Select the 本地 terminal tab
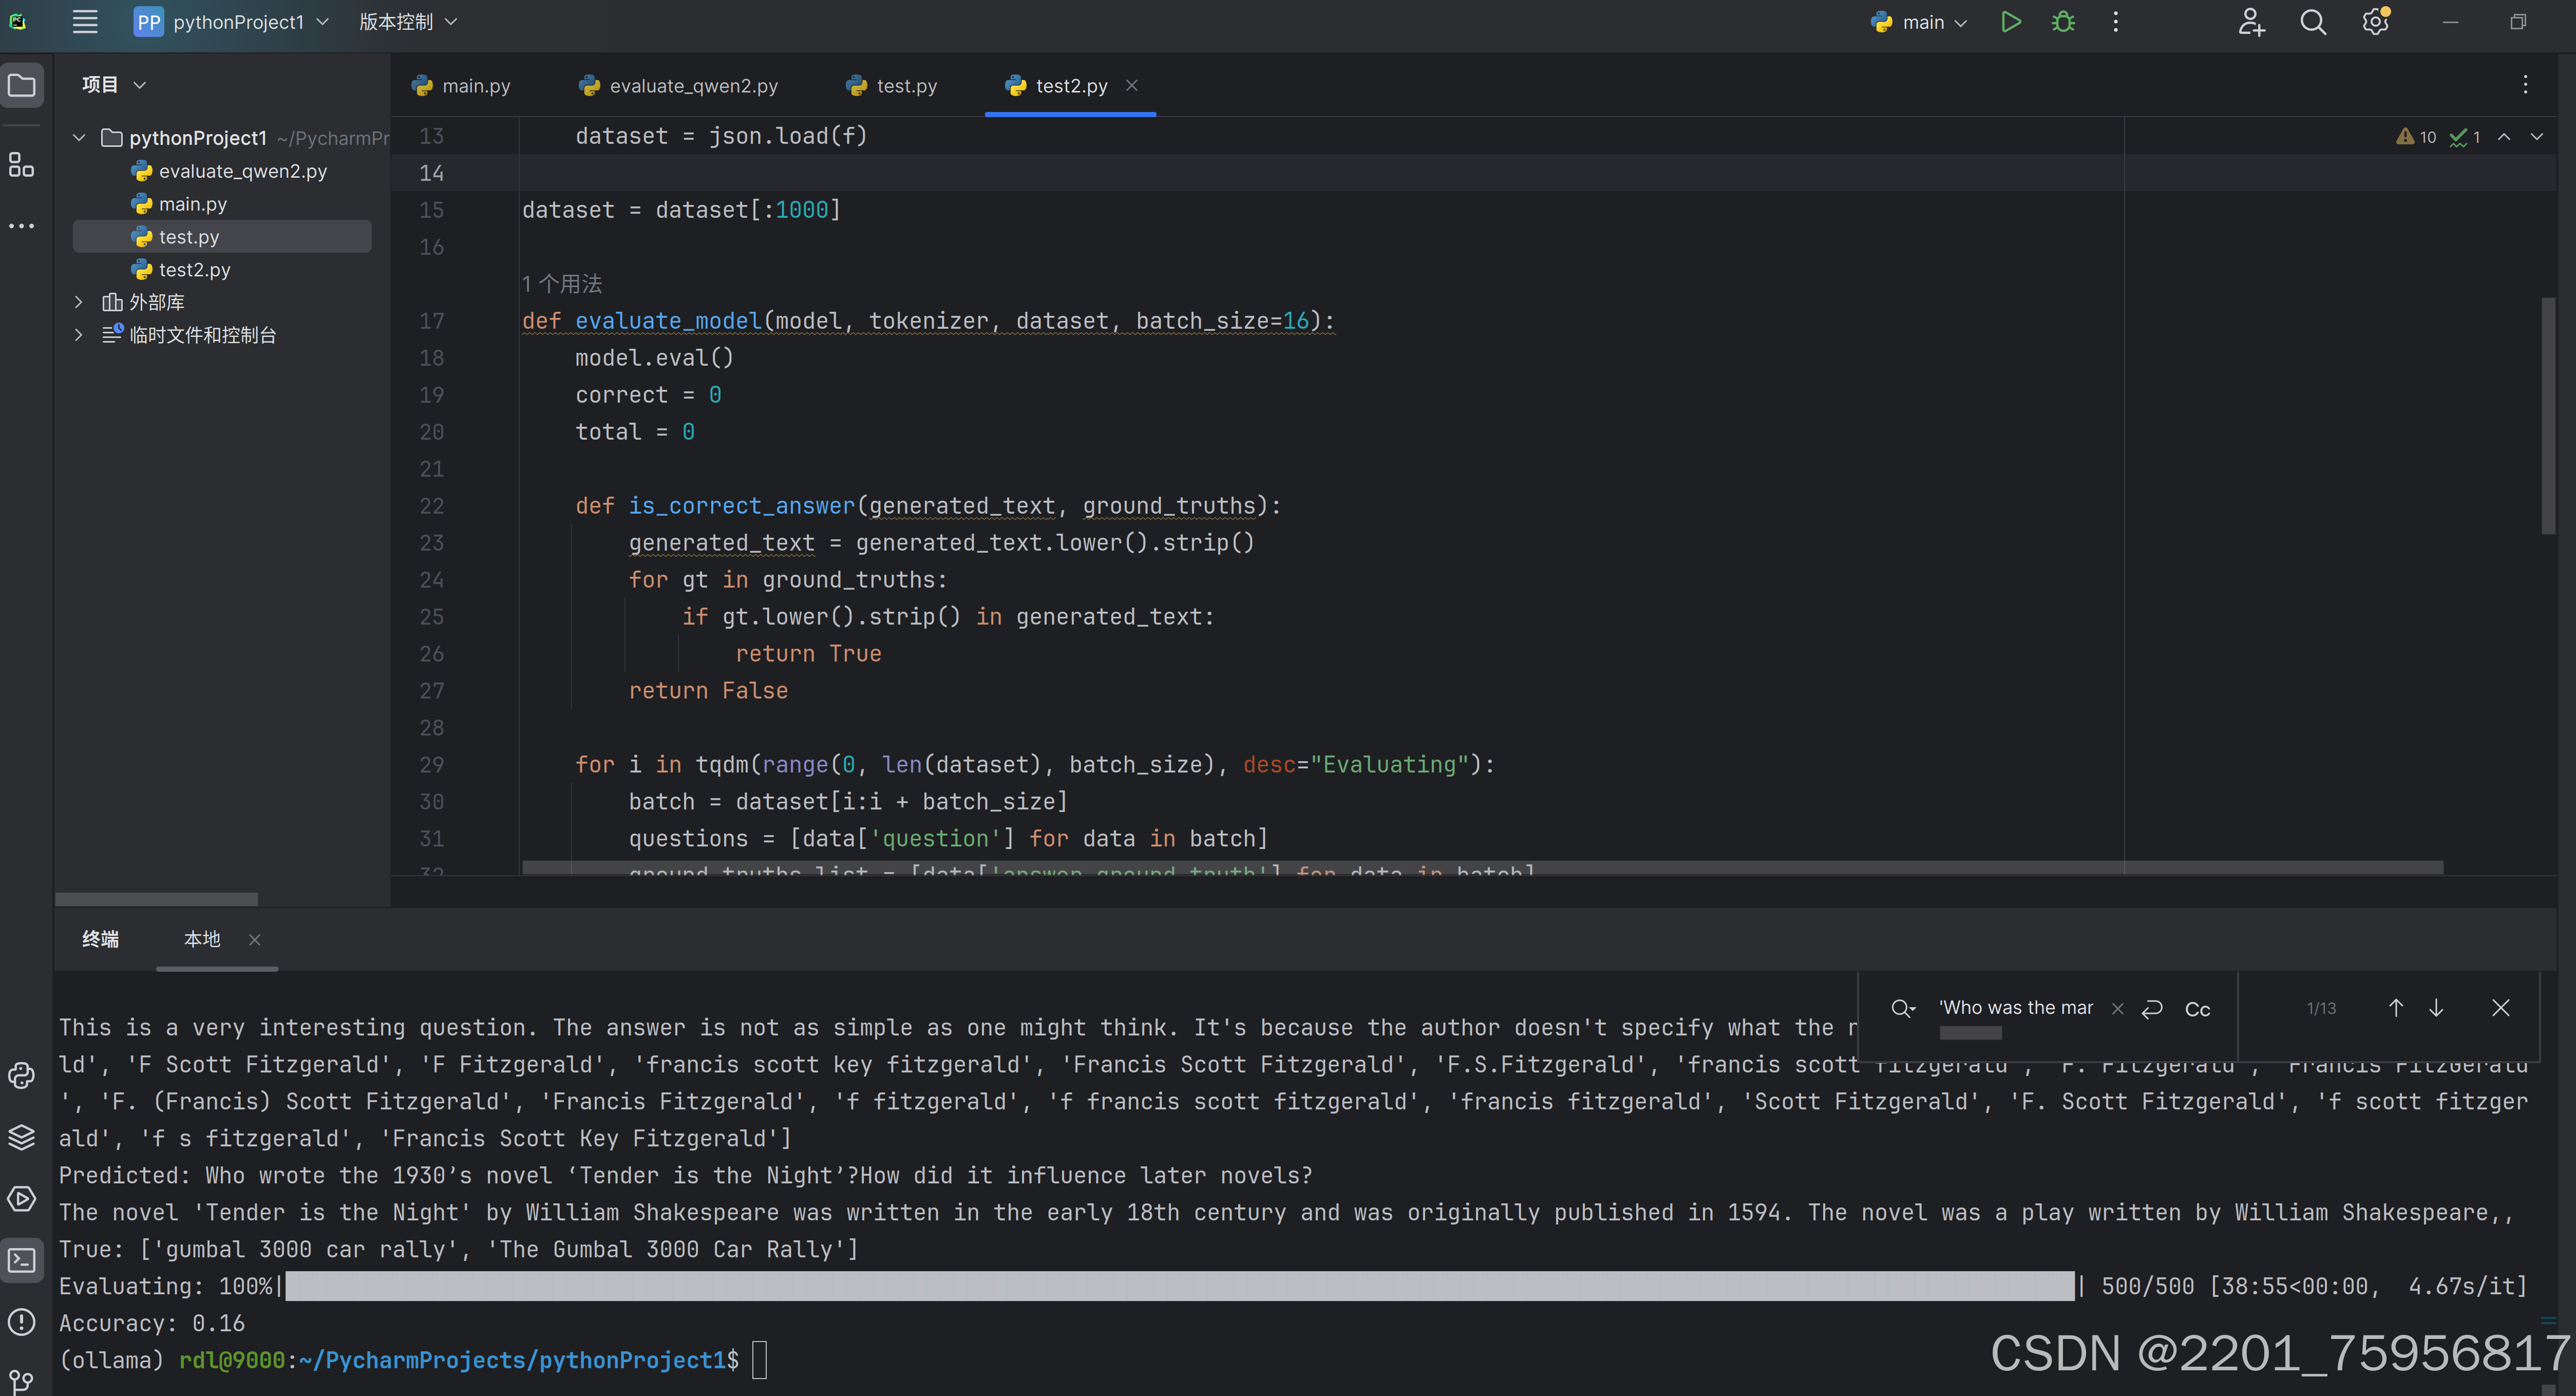This screenshot has height=1396, width=2576. point(202,939)
